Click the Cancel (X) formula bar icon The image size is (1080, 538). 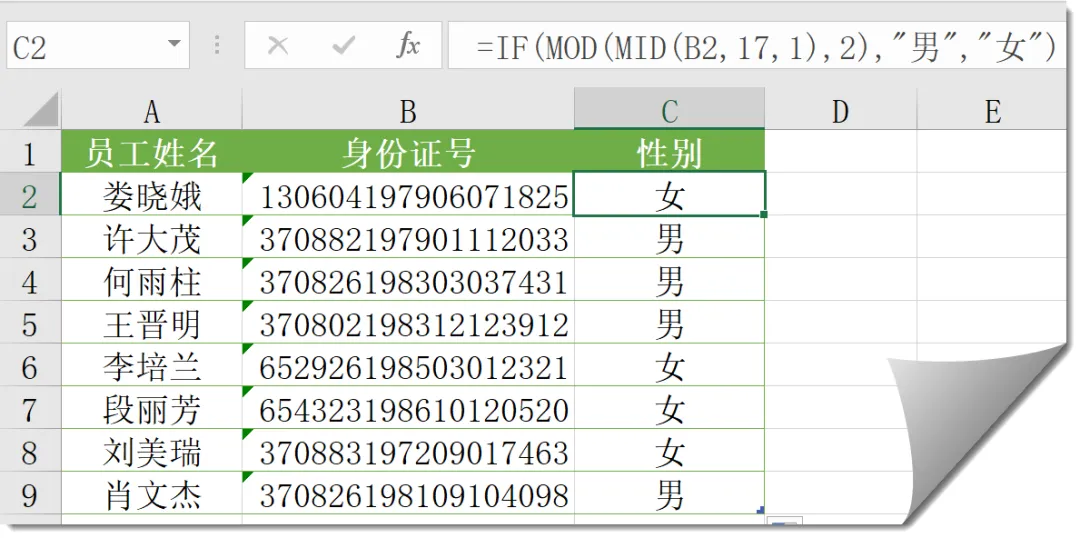click(x=278, y=46)
